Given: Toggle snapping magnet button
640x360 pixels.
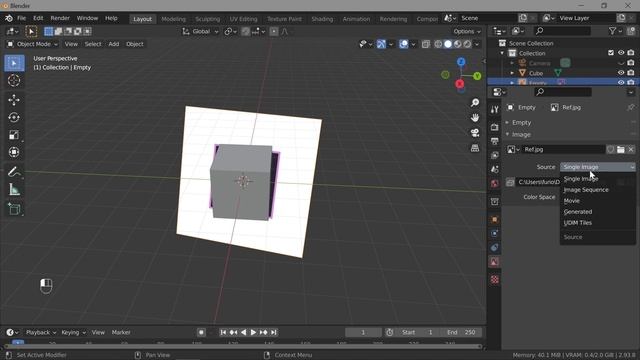Looking at the screenshot, I should tap(245, 31).
